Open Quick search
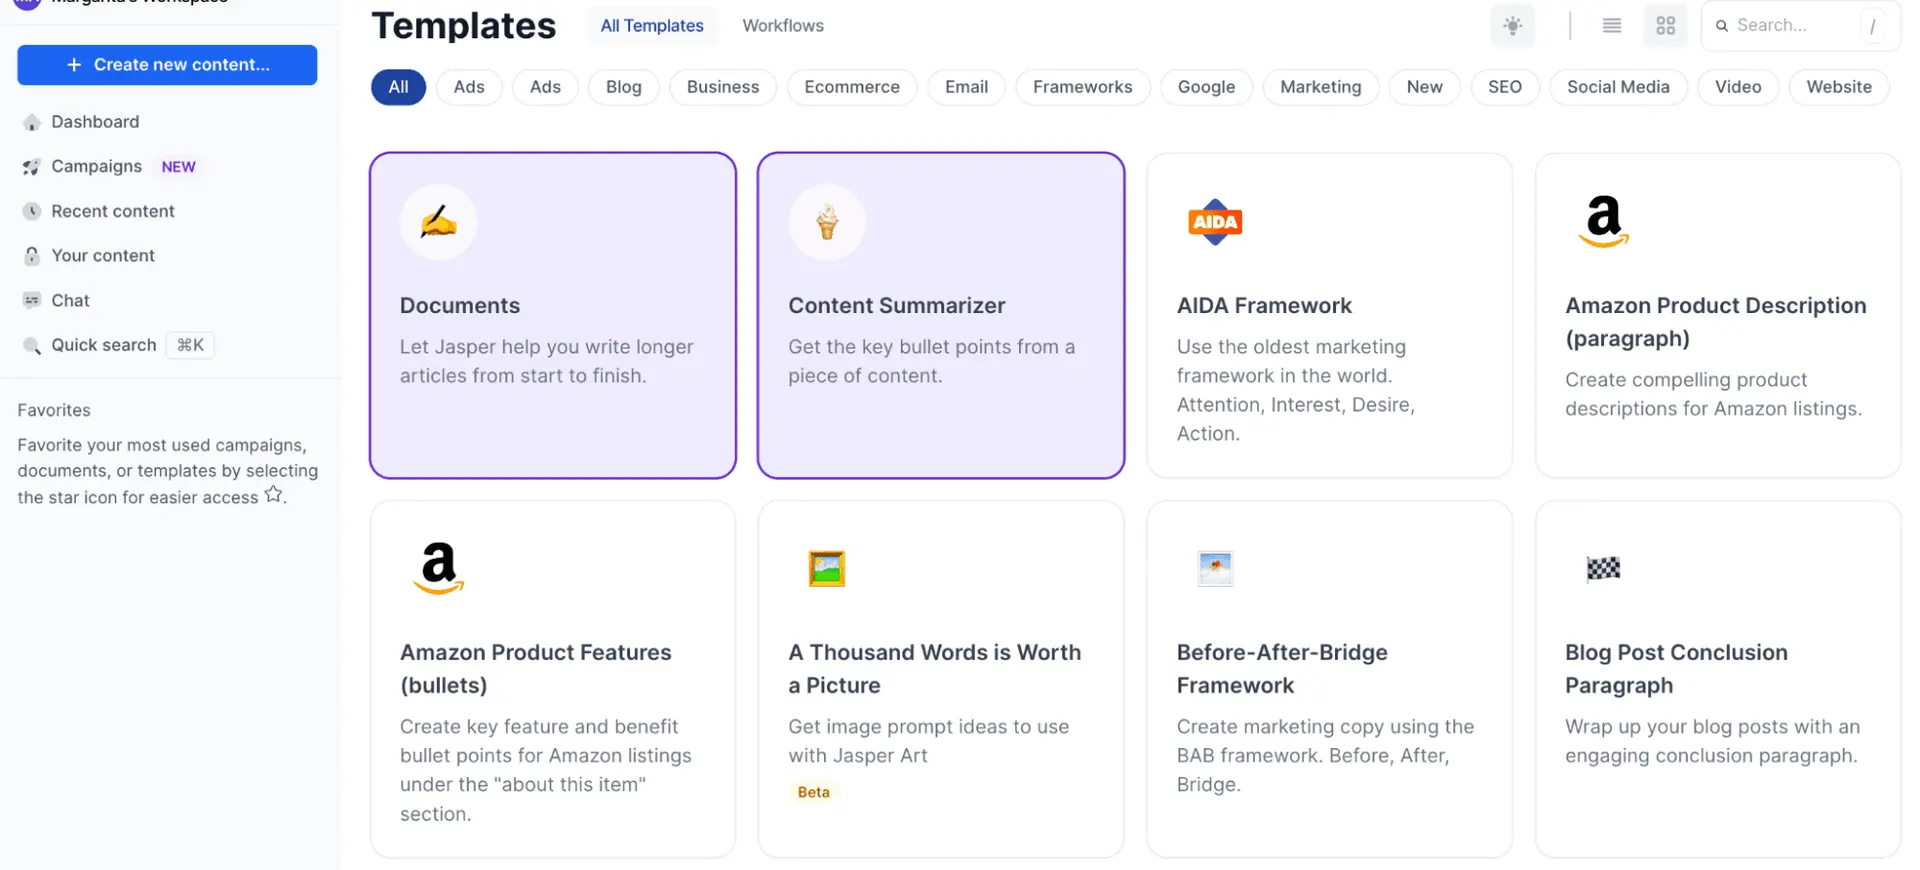 point(104,345)
